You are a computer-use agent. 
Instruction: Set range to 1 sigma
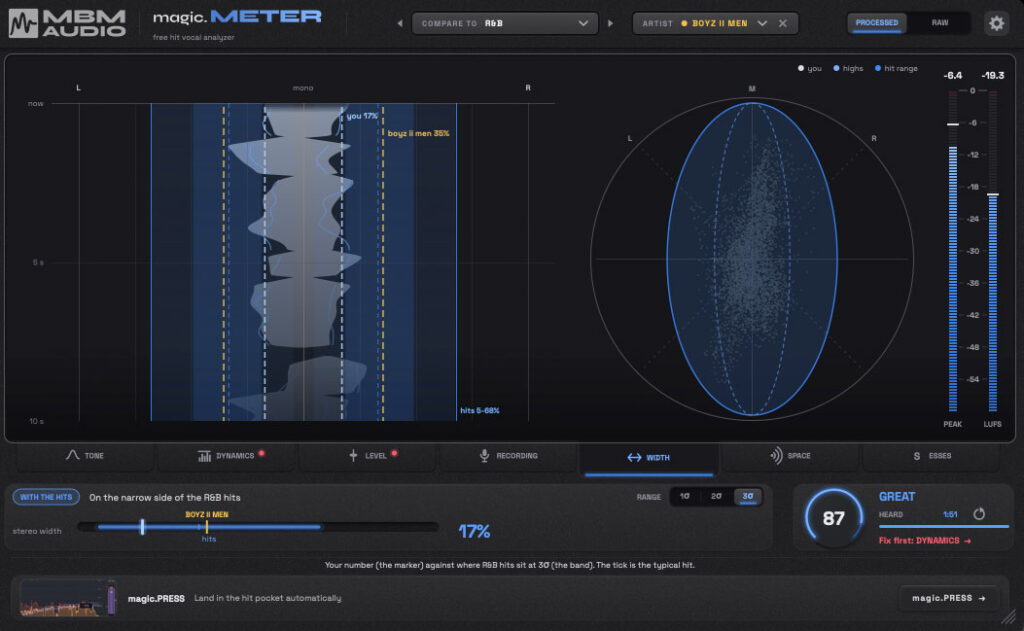tap(684, 496)
